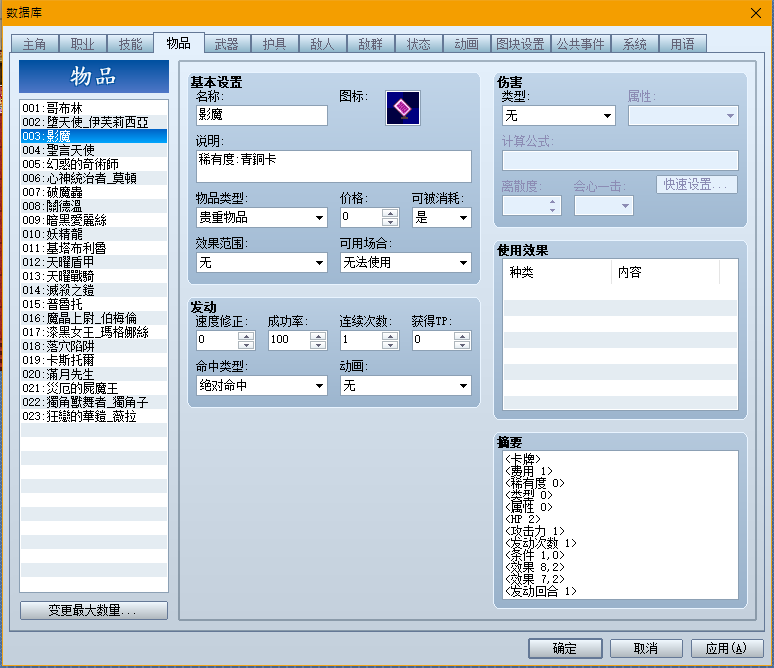Click the 种类 column header
Image resolution: width=774 pixels, height=668 pixels.
point(558,272)
